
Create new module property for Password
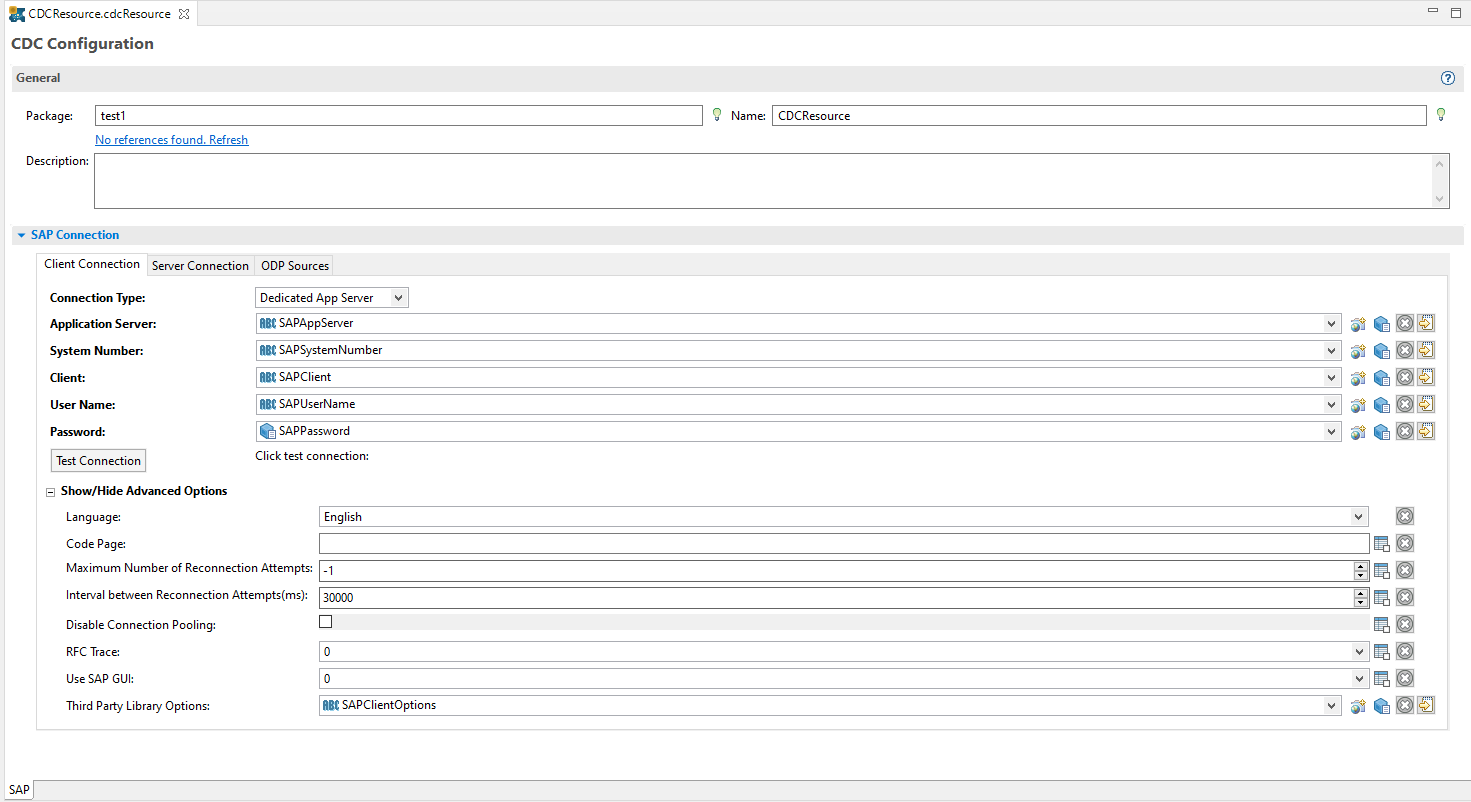point(1358,432)
